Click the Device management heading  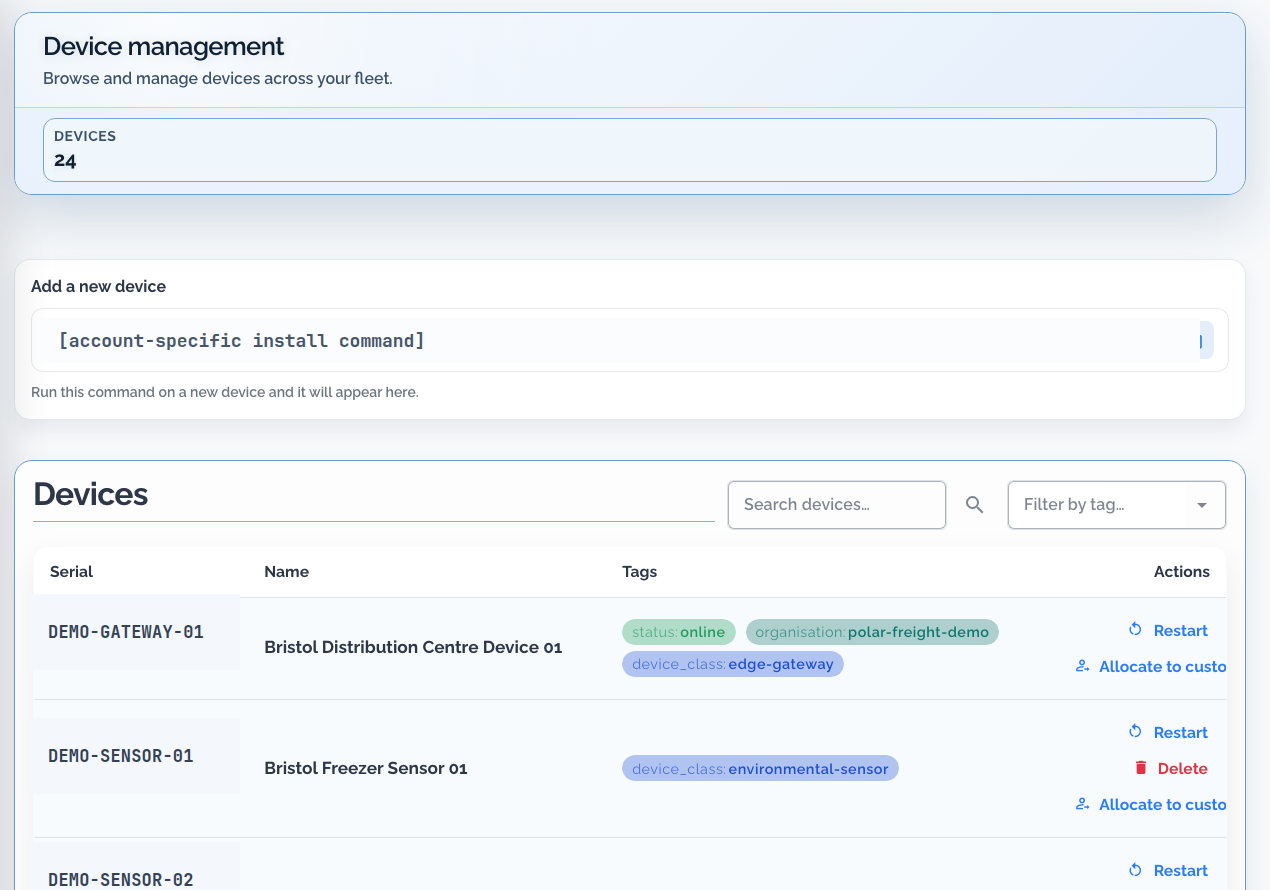(164, 46)
